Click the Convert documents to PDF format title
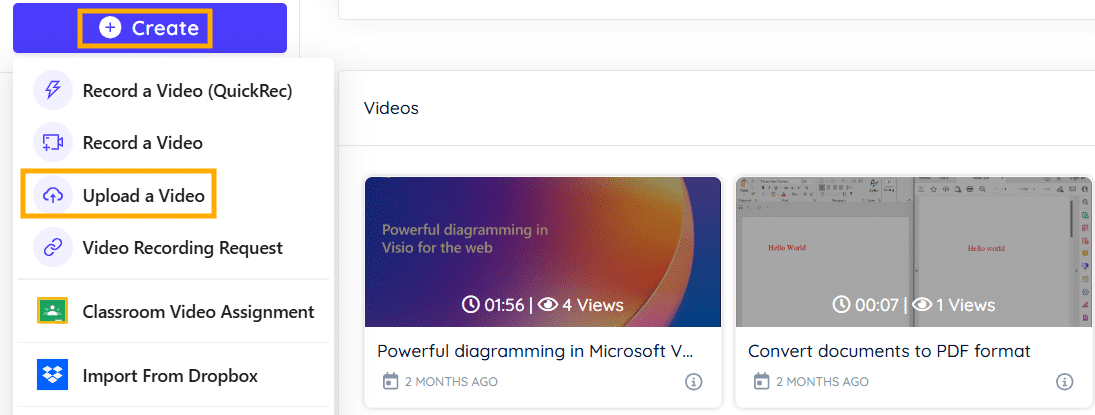1095x415 pixels. coord(889,351)
